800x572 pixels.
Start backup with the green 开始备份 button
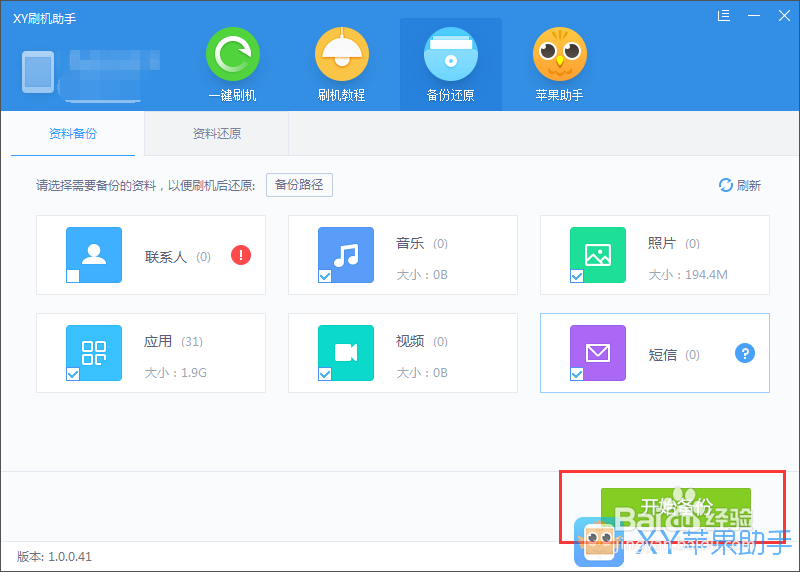pos(676,507)
